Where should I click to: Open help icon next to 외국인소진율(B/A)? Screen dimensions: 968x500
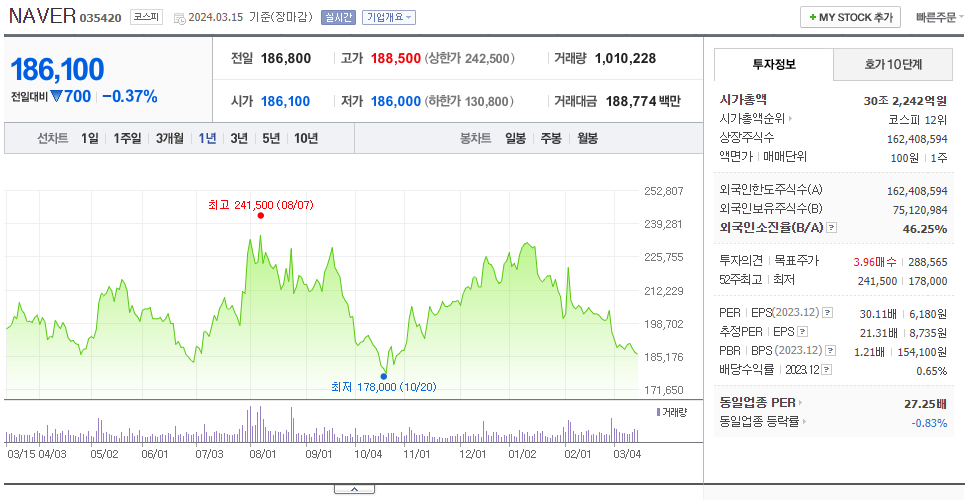(x=832, y=228)
